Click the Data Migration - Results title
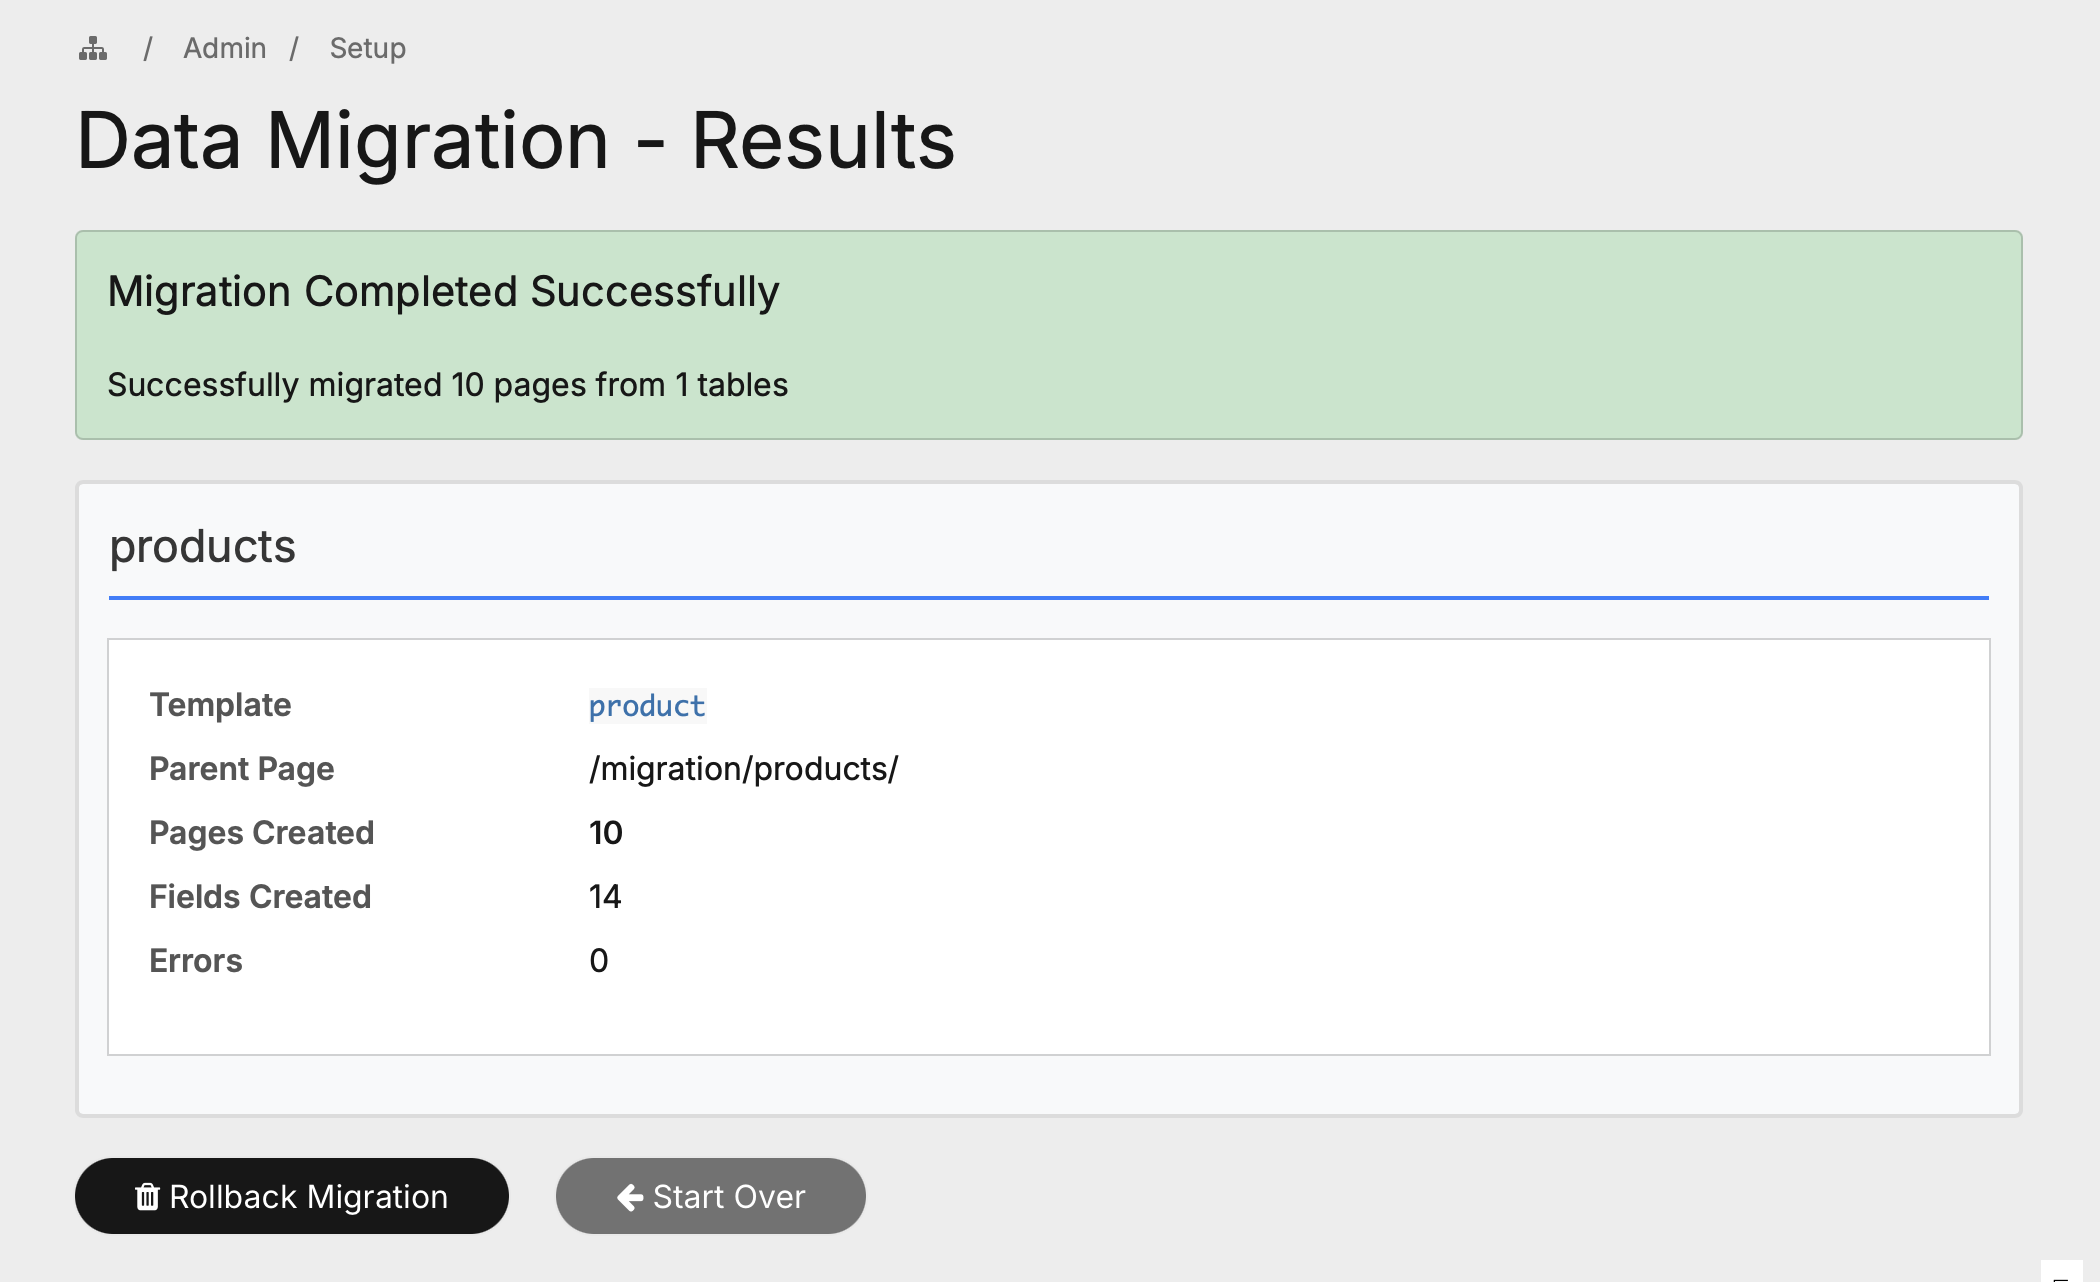The height and width of the screenshot is (1282, 2100). (x=515, y=141)
